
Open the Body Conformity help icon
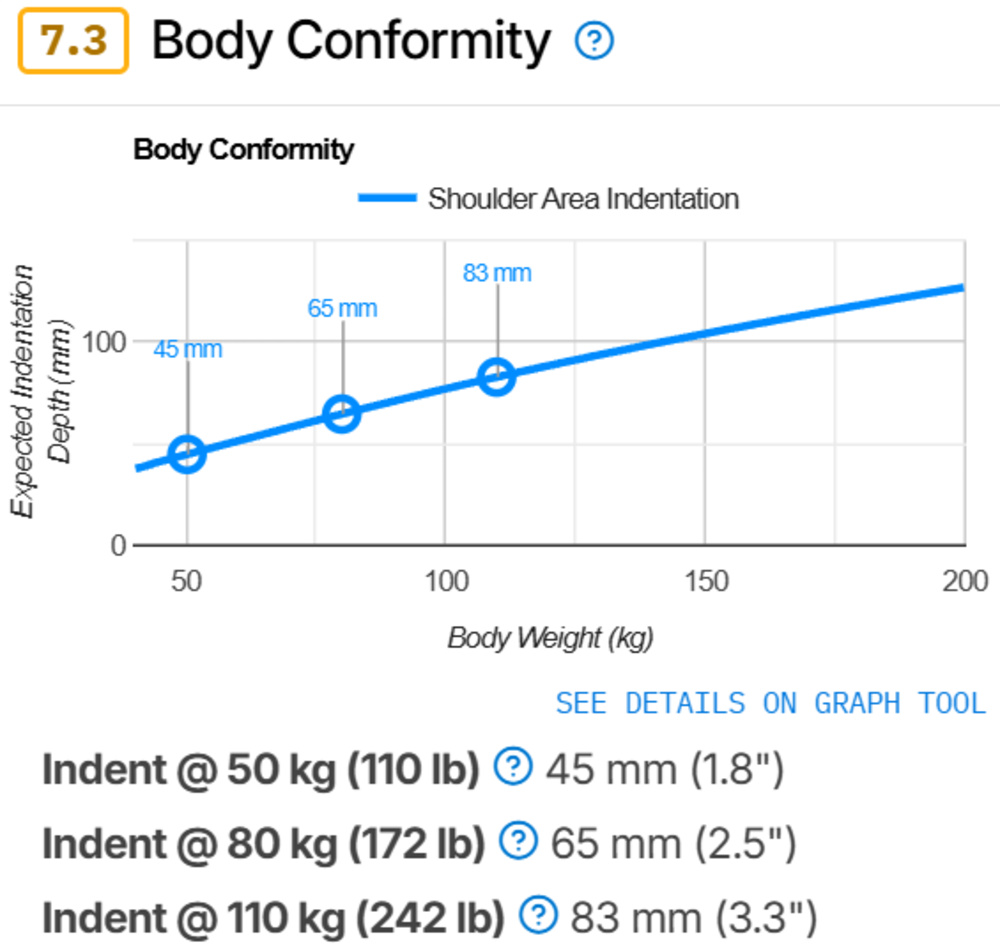[594, 42]
